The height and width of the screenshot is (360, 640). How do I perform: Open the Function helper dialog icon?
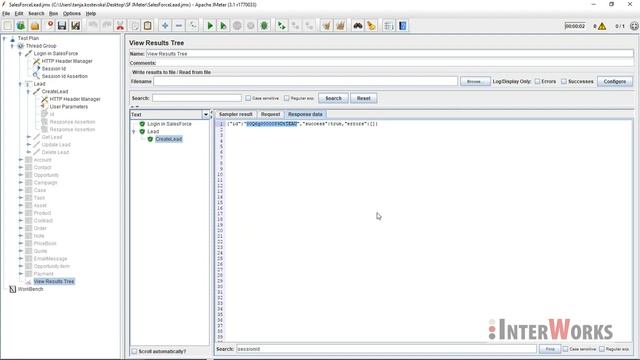389,26
